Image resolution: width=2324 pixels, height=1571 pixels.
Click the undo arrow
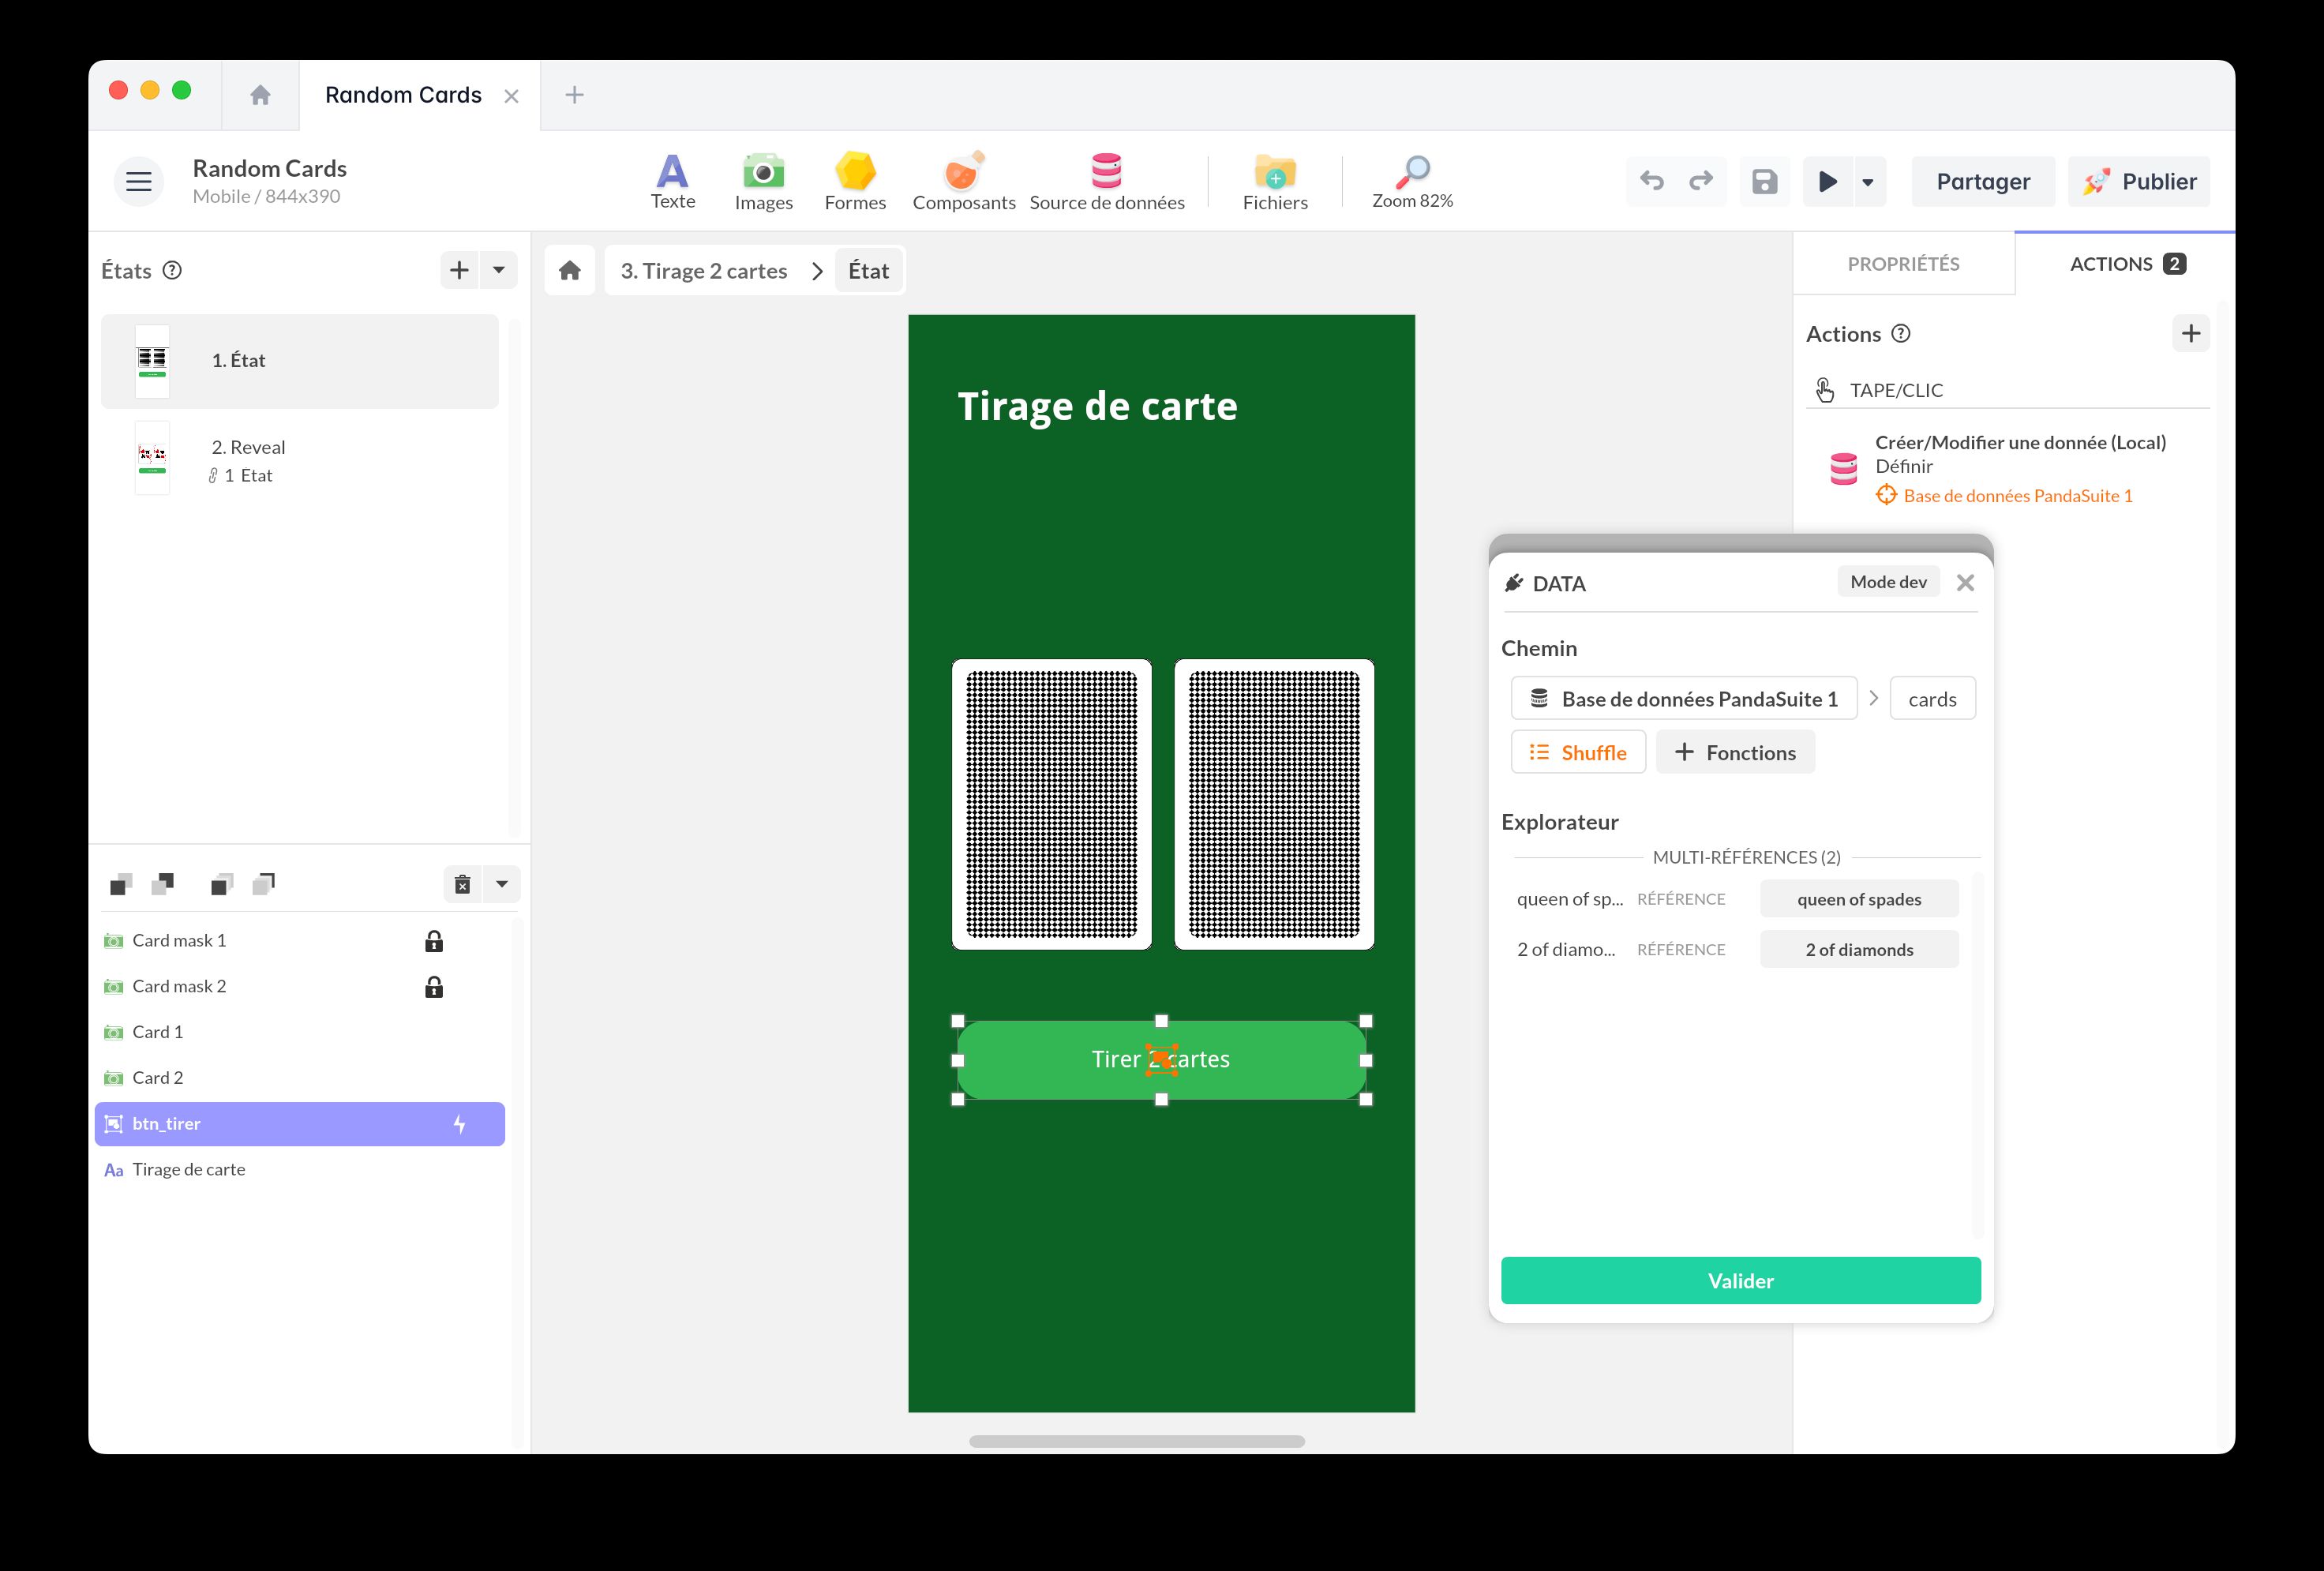pos(1652,182)
